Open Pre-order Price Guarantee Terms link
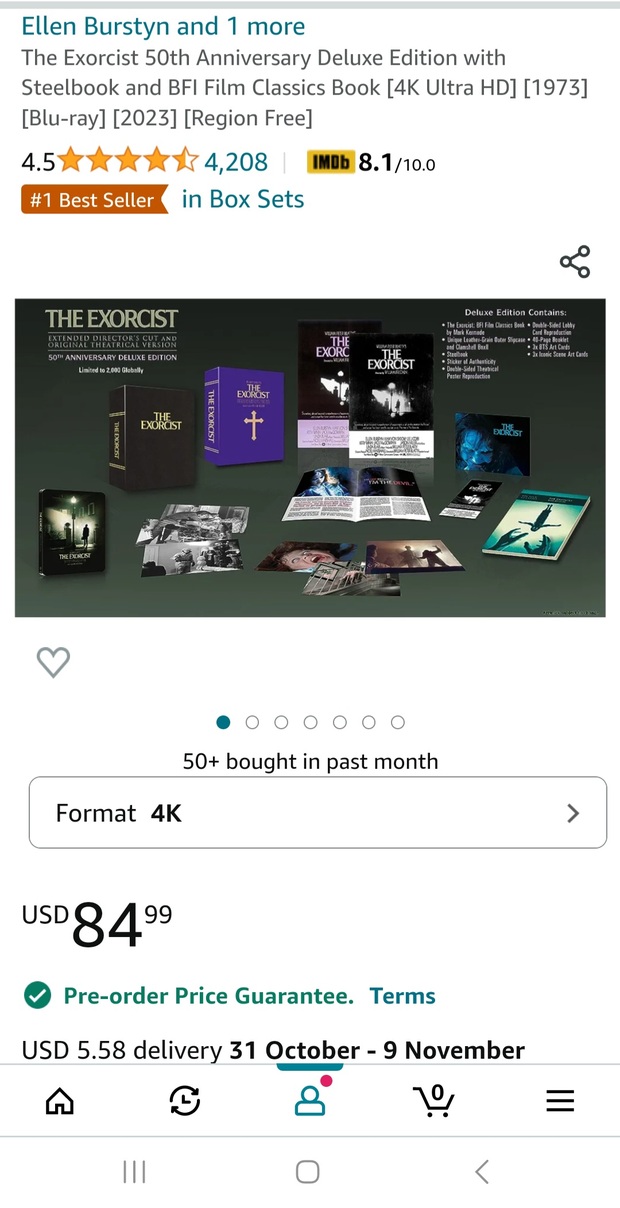Viewport: 620px width, 1208px height. 403,996
